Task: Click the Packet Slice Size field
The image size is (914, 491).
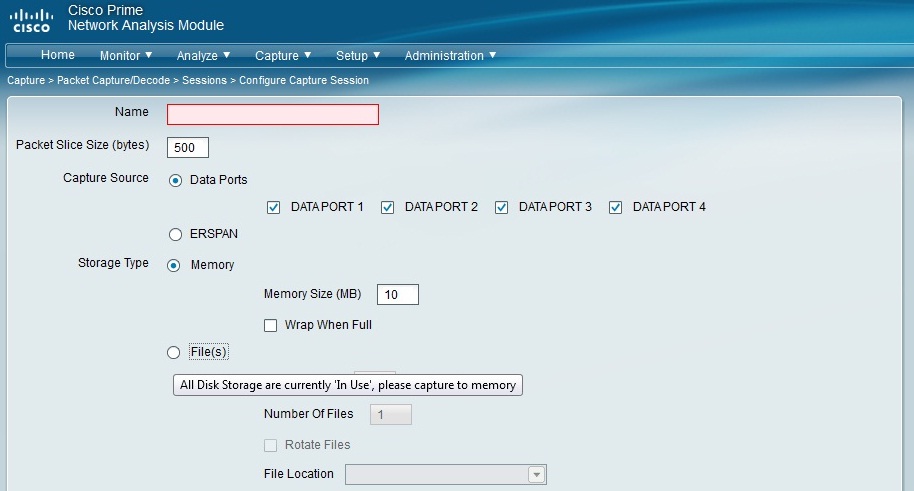Action: (x=188, y=148)
